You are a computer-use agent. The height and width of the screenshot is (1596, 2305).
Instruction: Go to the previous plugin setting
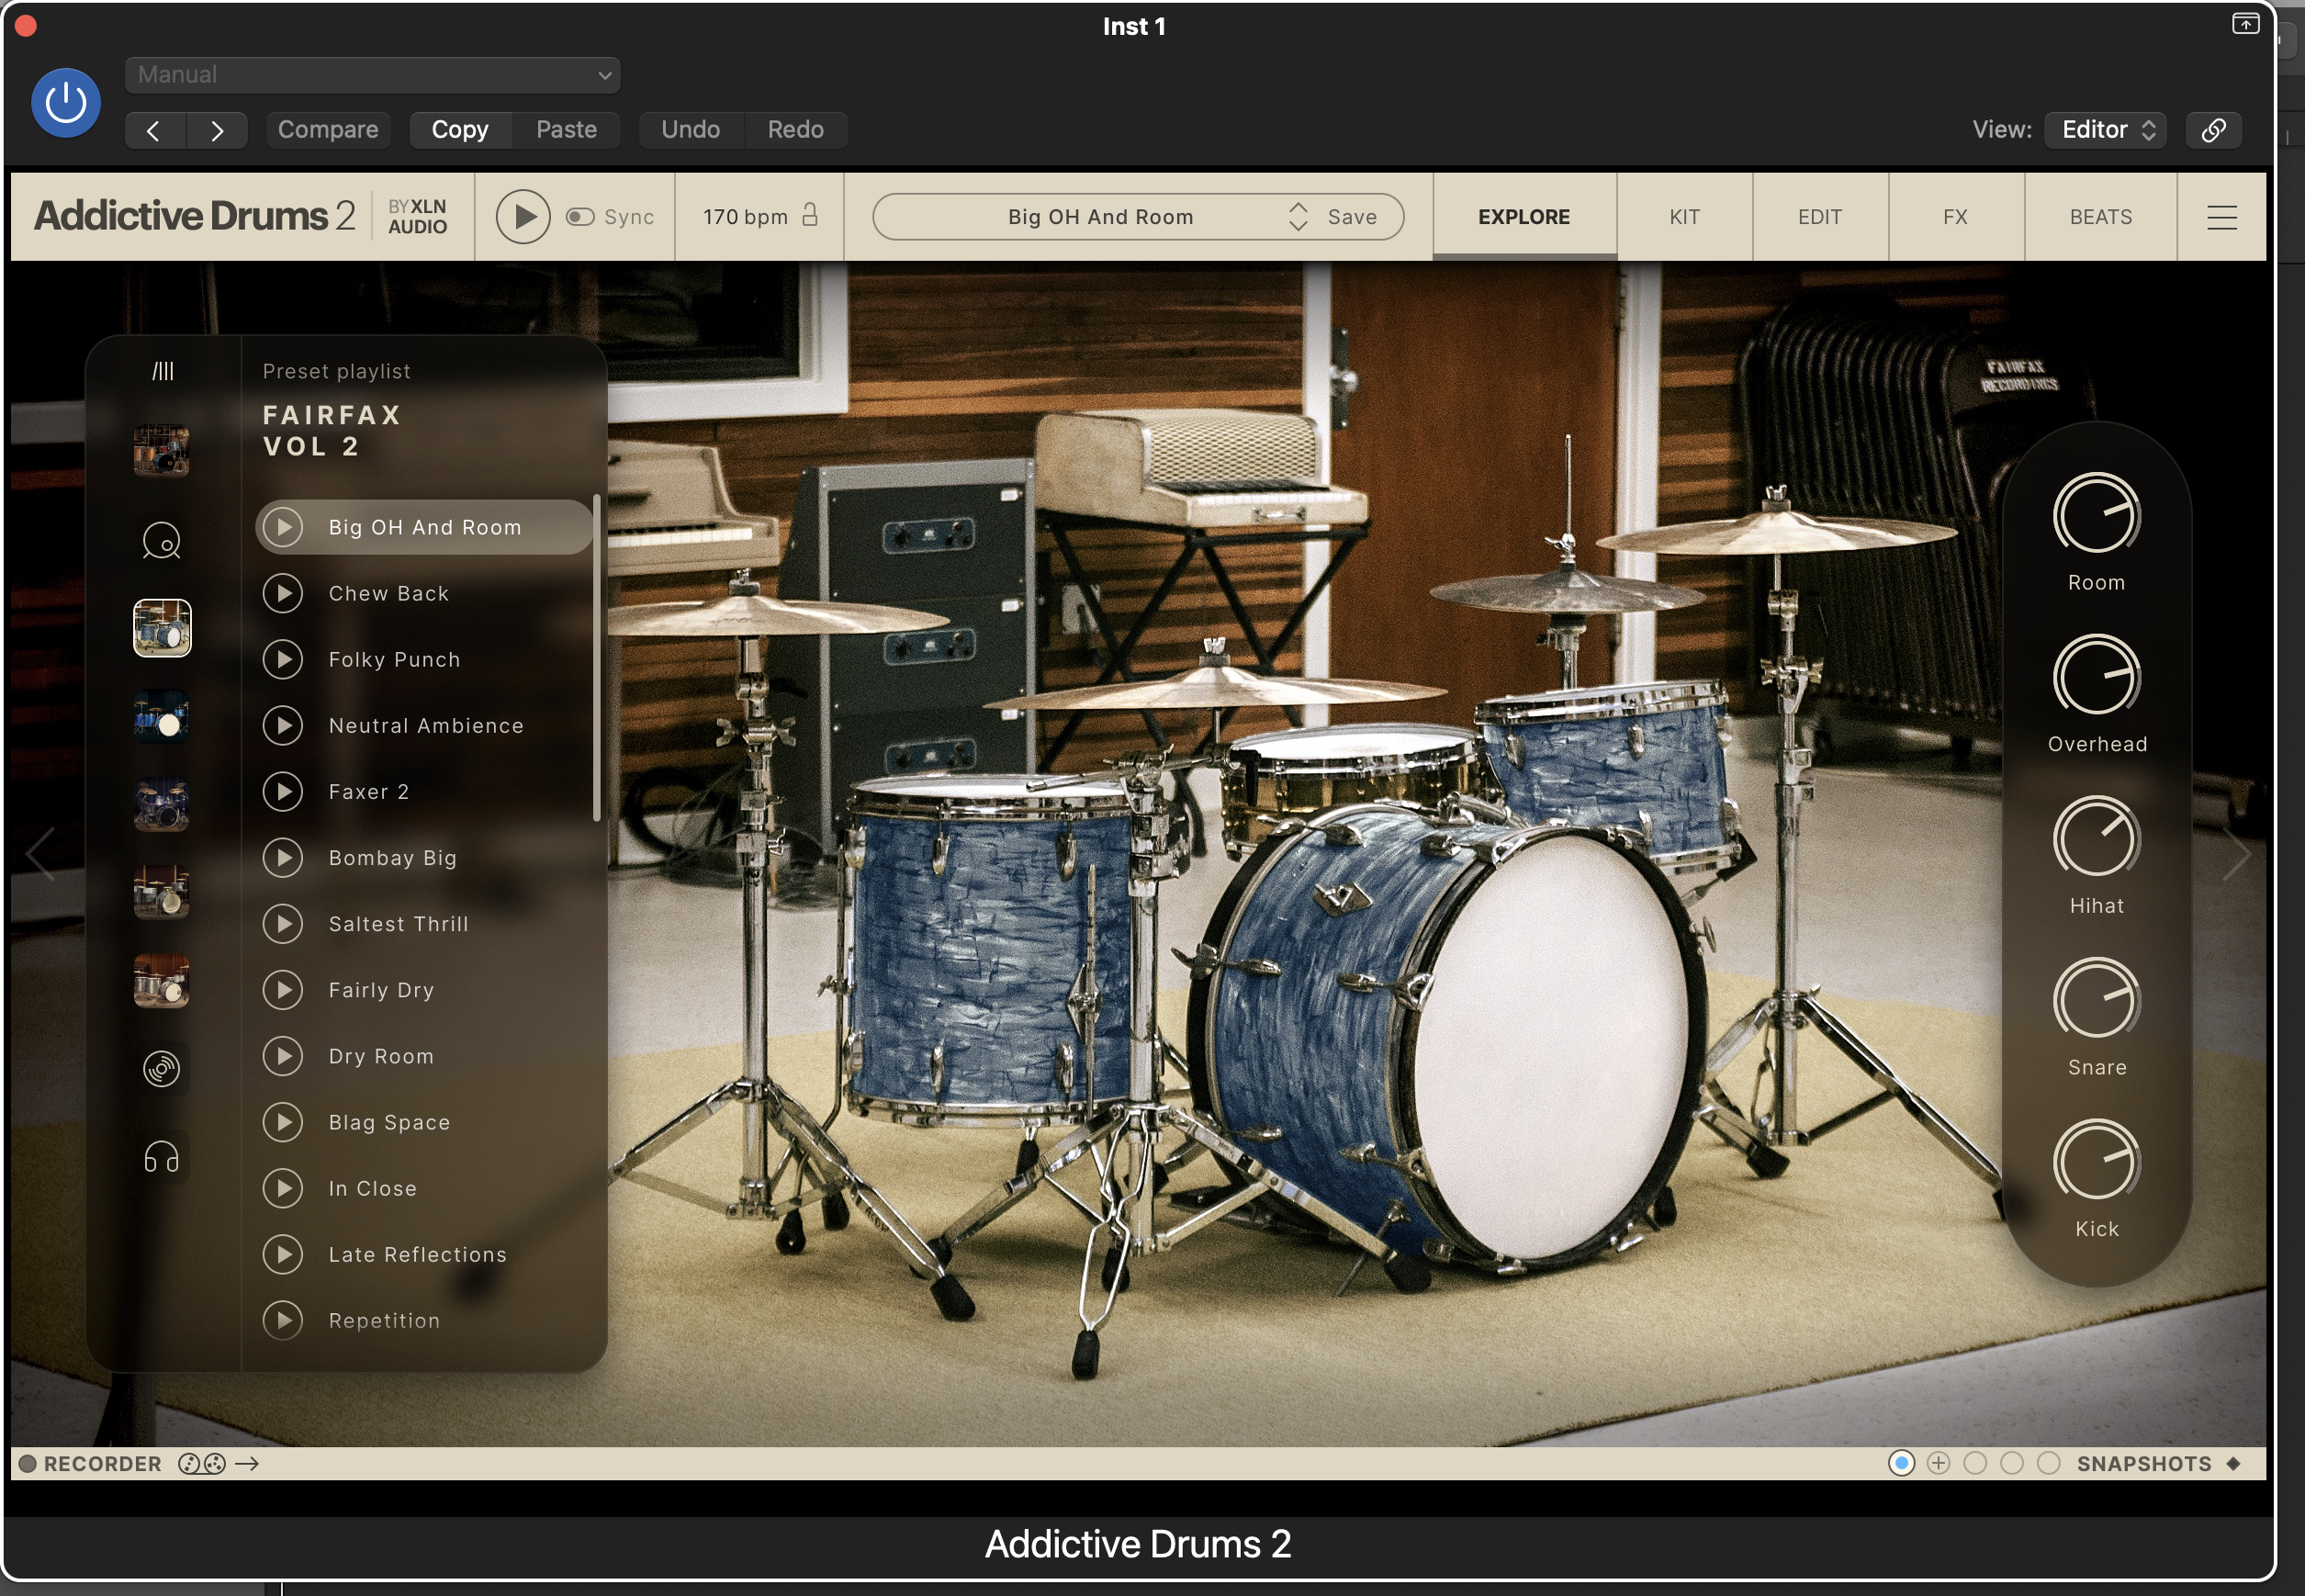point(154,130)
